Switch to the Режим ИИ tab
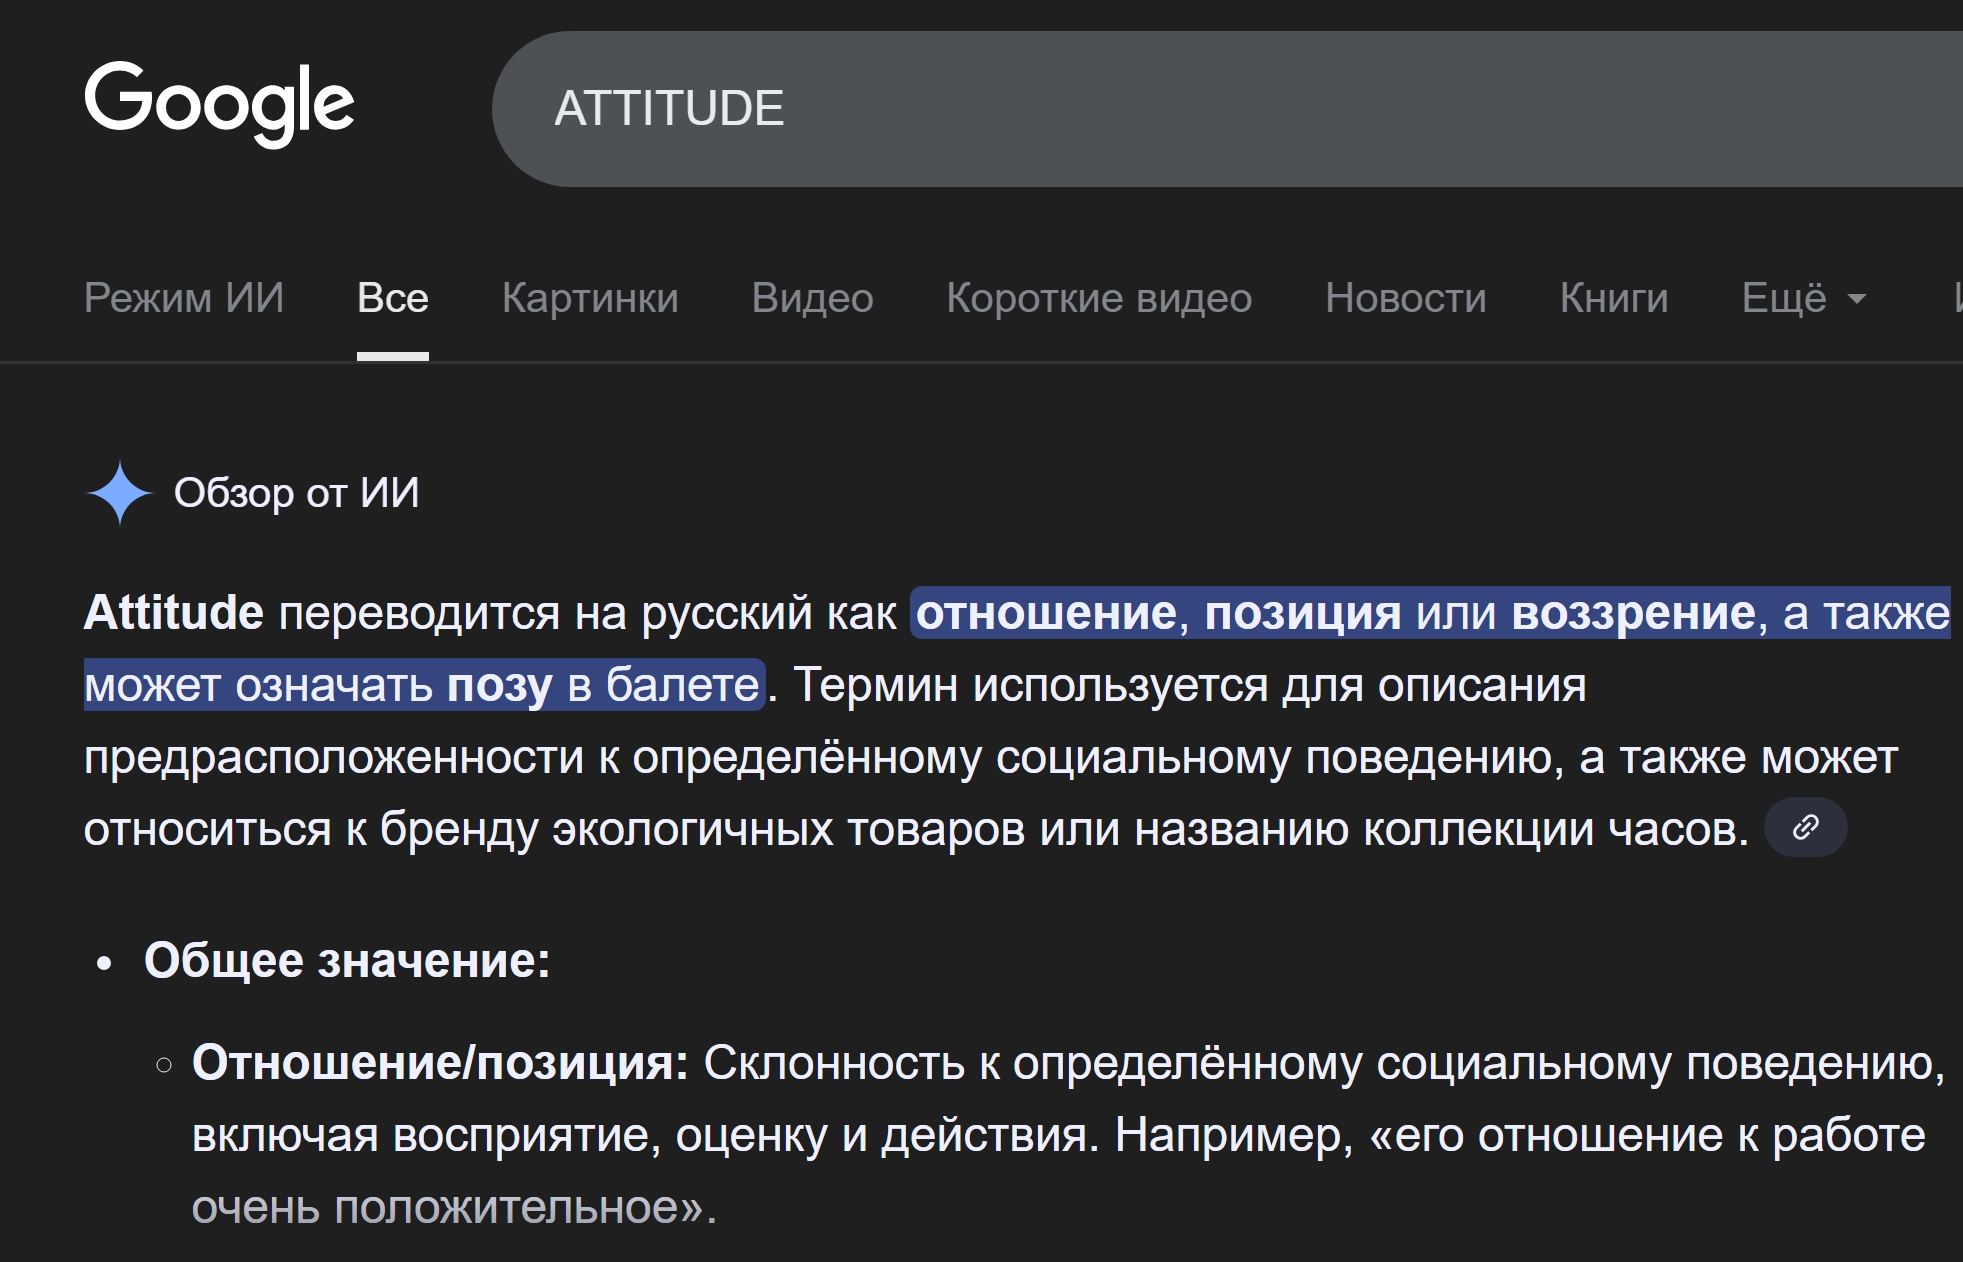 (x=184, y=298)
